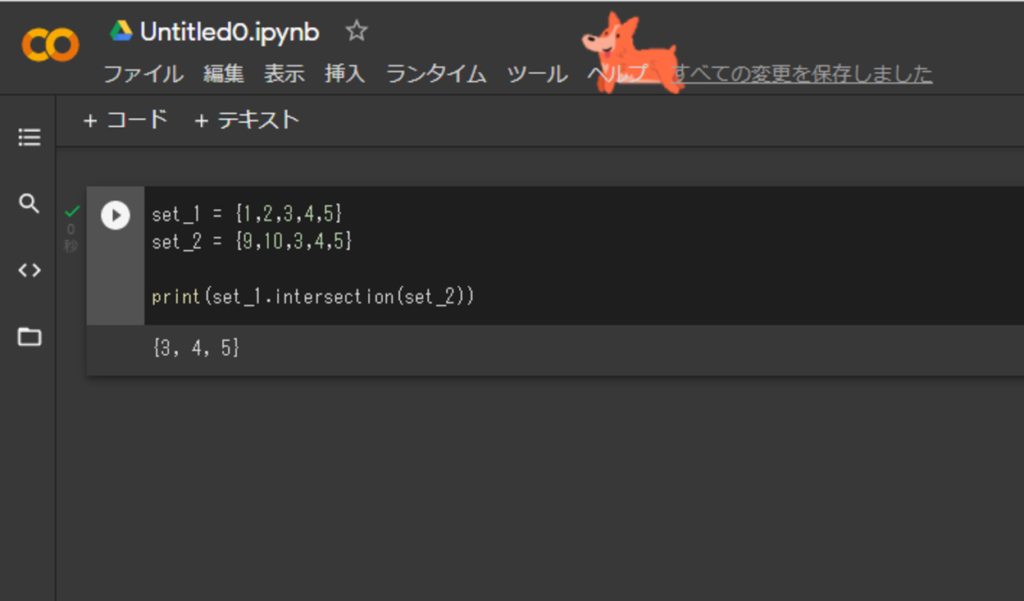Run the code cell with play button
The width and height of the screenshot is (1024, 601).
click(116, 215)
